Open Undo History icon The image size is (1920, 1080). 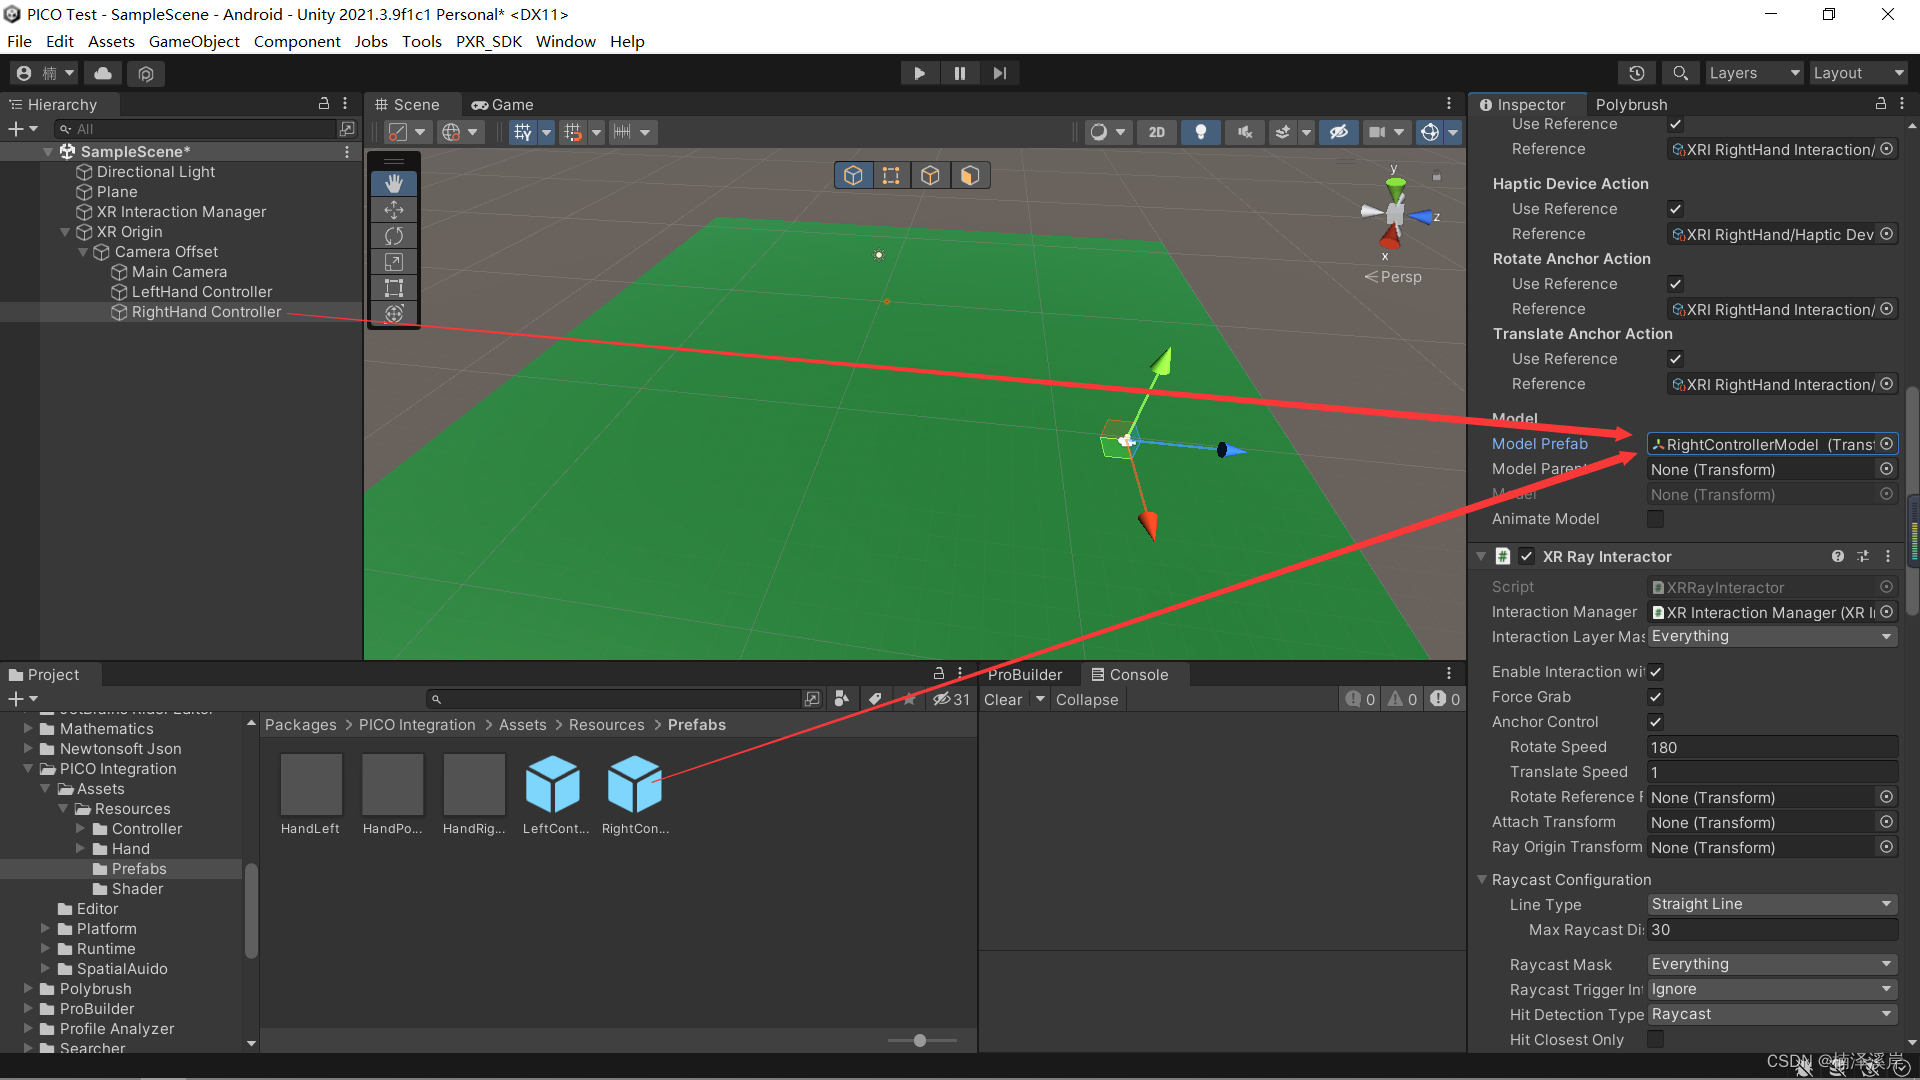pos(1637,73)
